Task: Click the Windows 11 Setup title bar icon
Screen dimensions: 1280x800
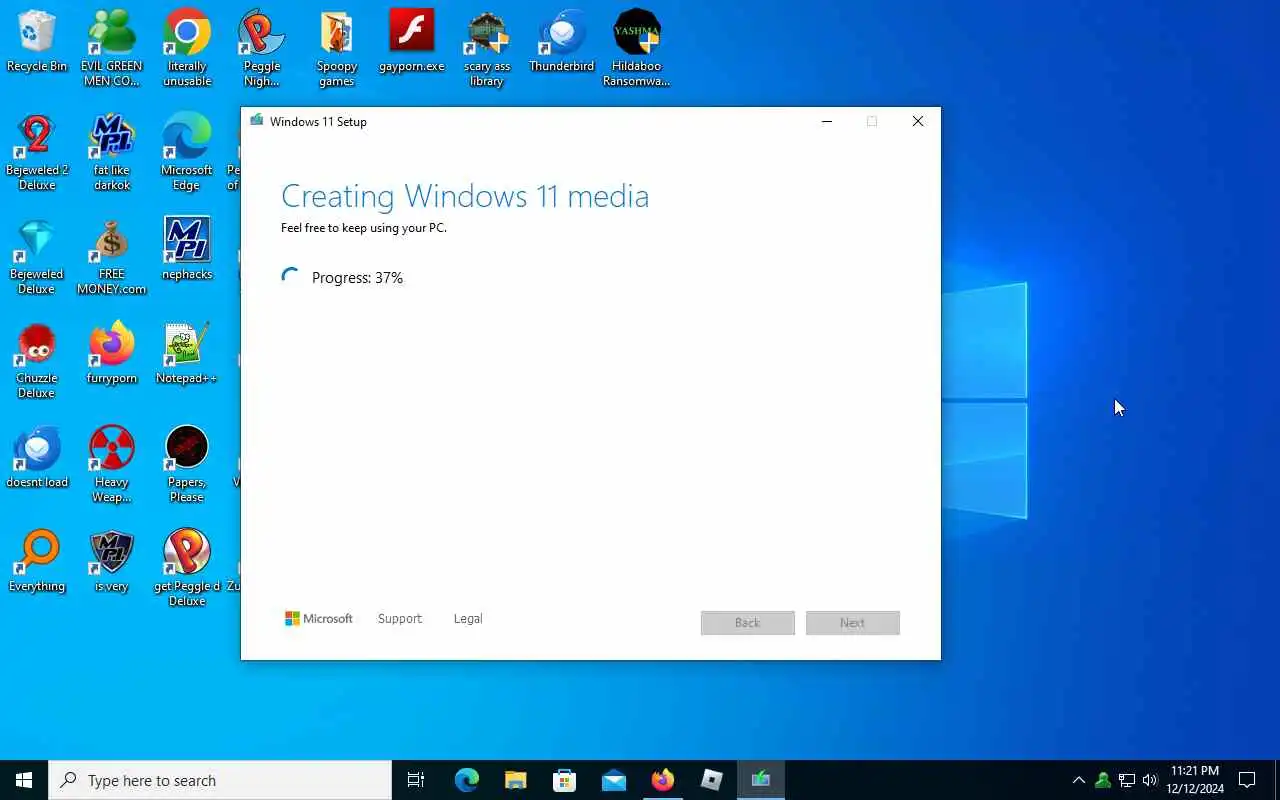Action: pos(257,121)
